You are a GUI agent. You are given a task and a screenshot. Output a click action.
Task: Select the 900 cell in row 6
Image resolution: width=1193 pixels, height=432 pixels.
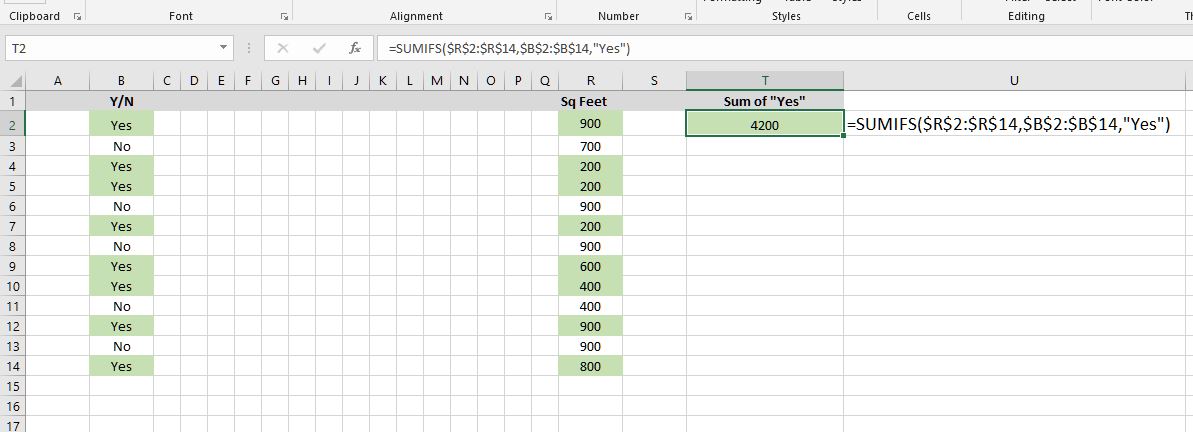590,206
